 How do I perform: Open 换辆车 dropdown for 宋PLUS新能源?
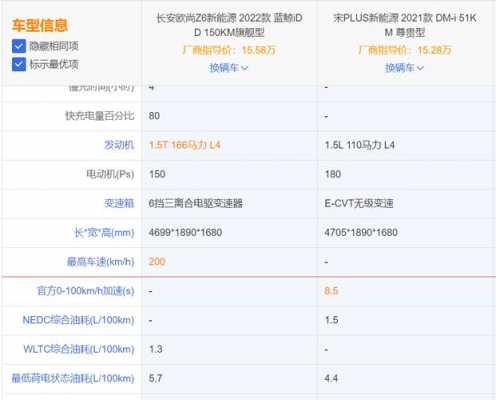(404, 68)
